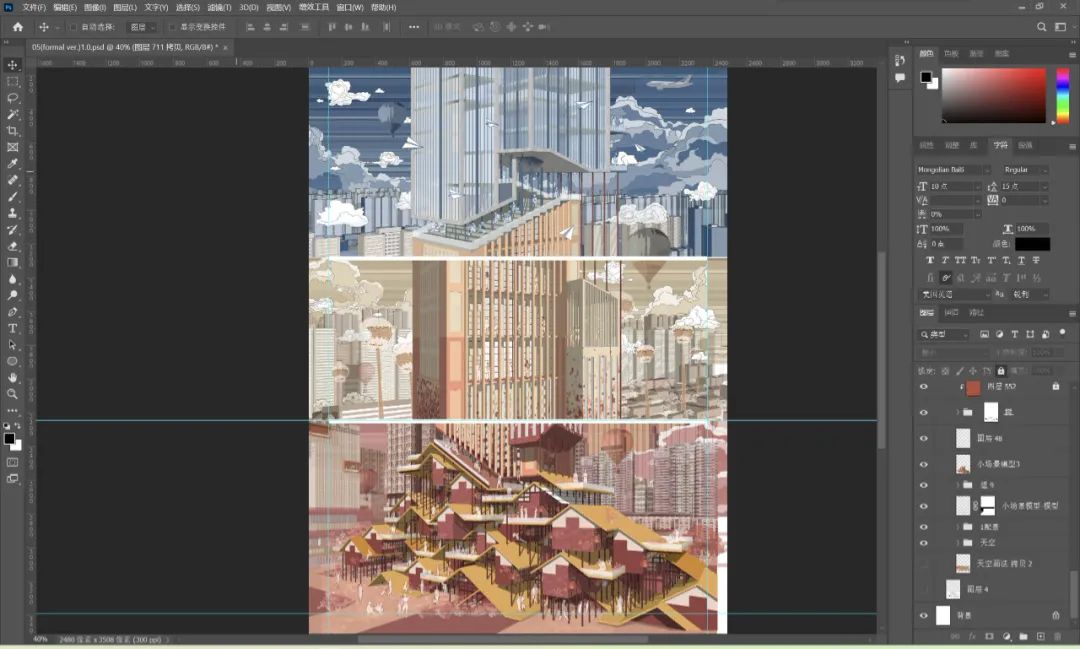Image resolution: width=1080 pixels, height=649 pixels.
Task: Select the Gradient tool
Action: pyautogui.click(x=12, y=262)
